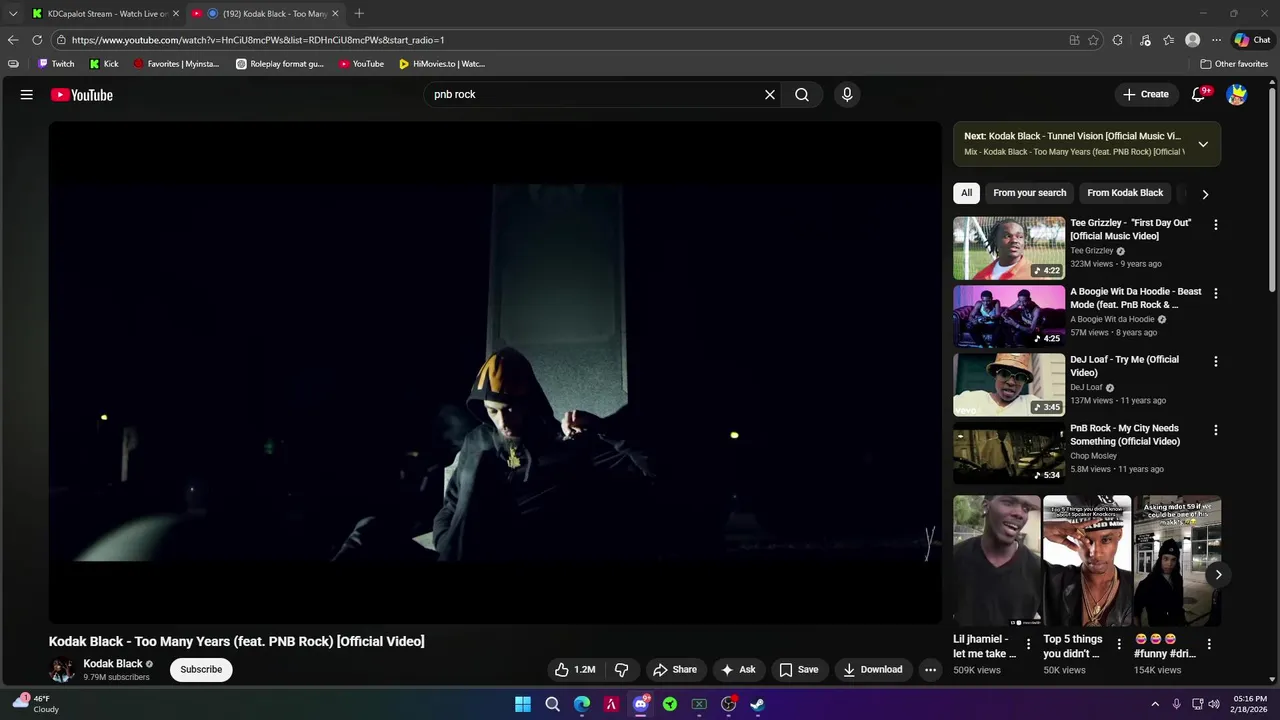
Task: Ask about this video
Action: point(739,670)
